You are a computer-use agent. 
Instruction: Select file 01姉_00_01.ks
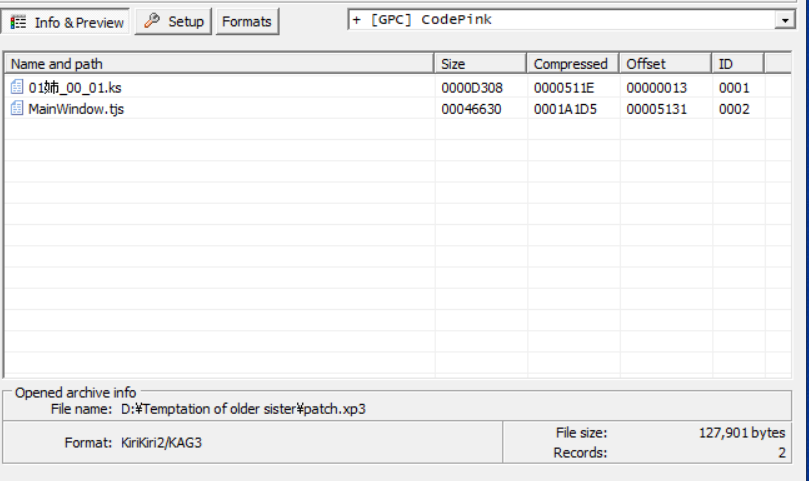75,88
